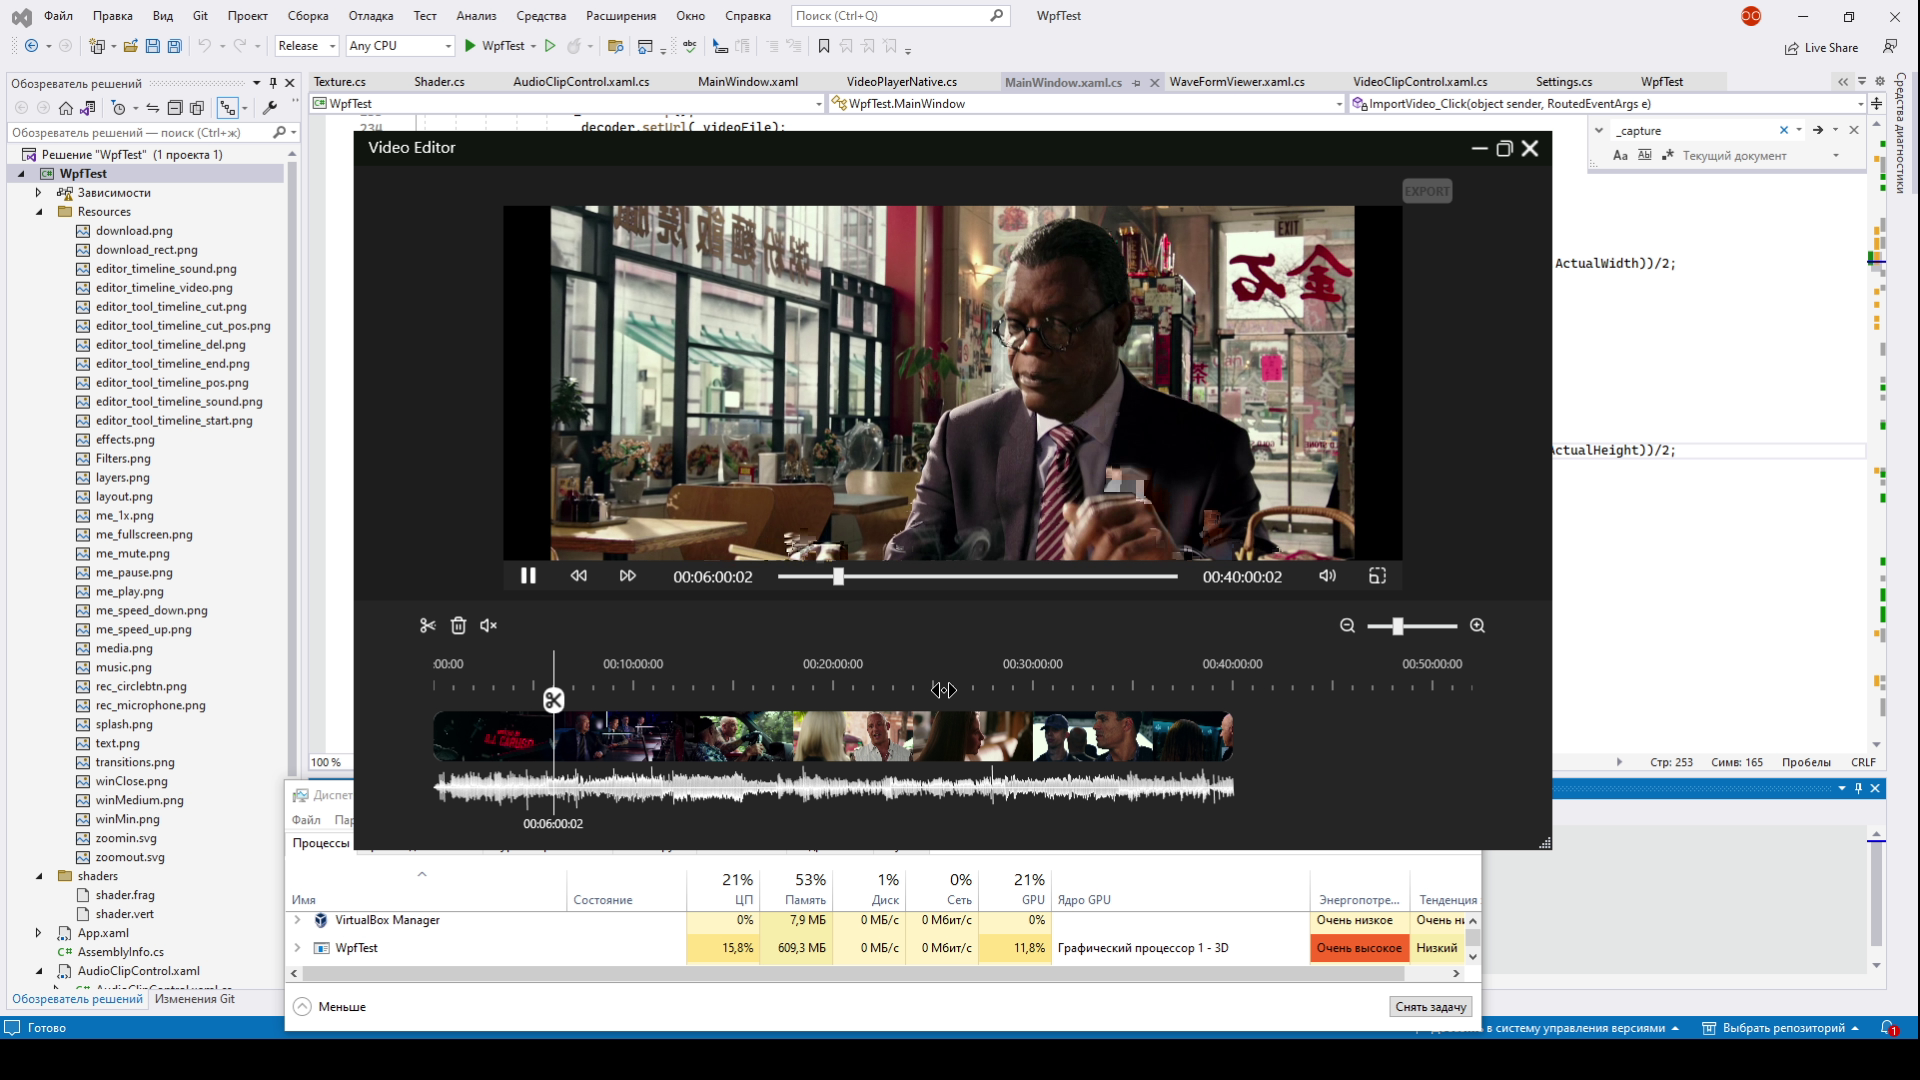
Task: Expand the WpfTest process row in Task Manager
Action: click(x=297, y=948)
